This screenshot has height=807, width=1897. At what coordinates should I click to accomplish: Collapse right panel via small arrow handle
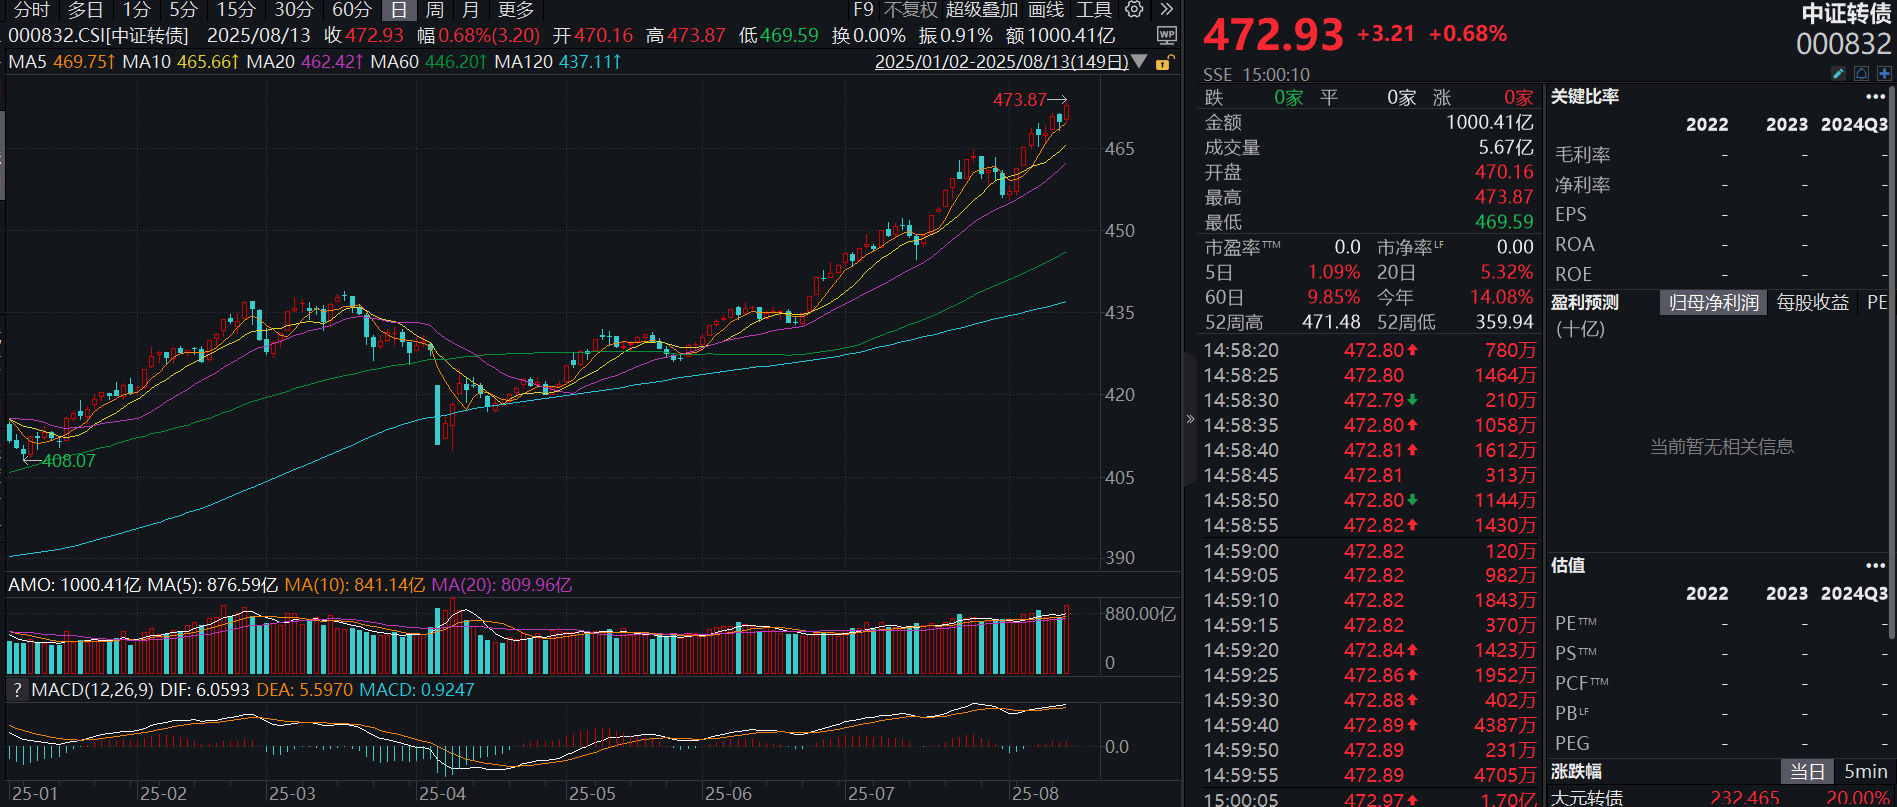click(x=1190, y=419)
